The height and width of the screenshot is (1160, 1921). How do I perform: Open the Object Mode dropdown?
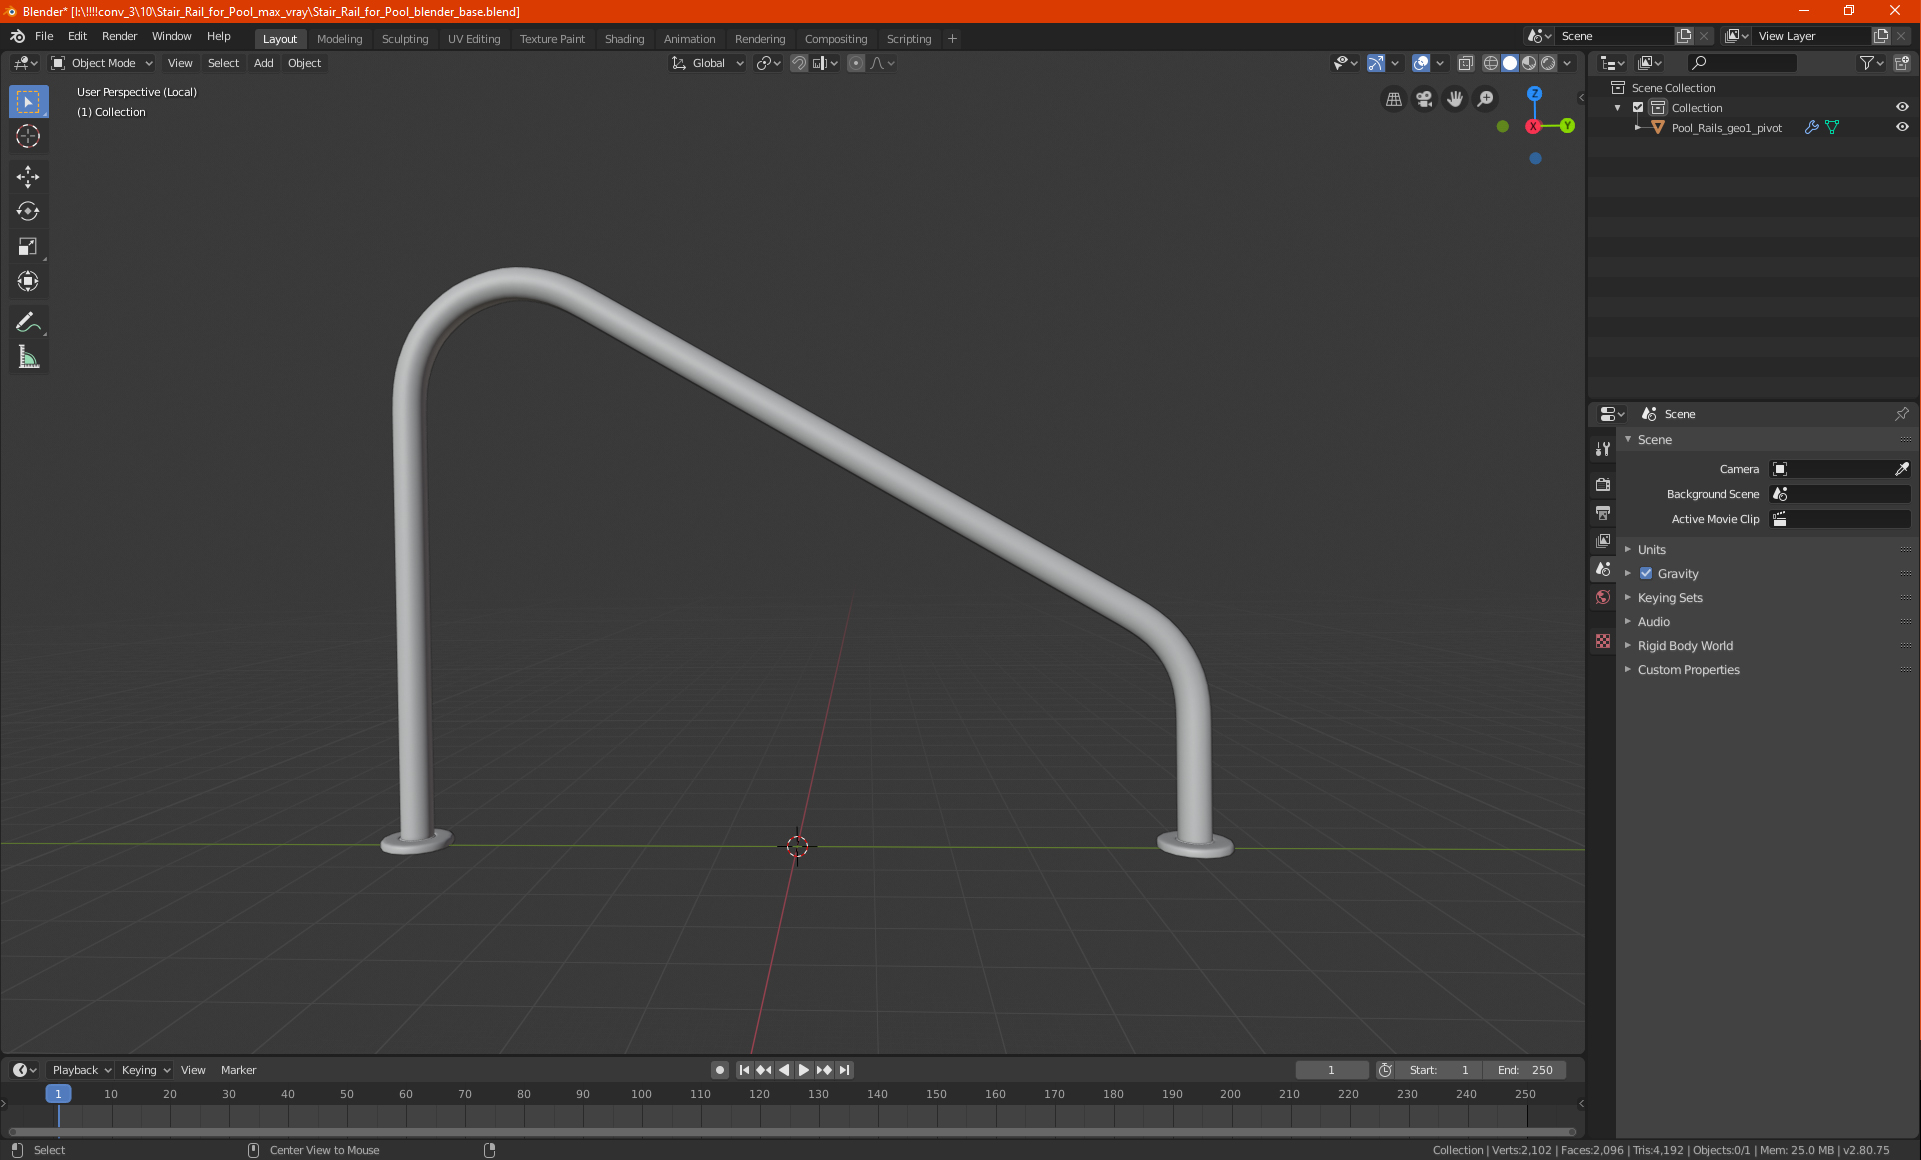point(102,63)
